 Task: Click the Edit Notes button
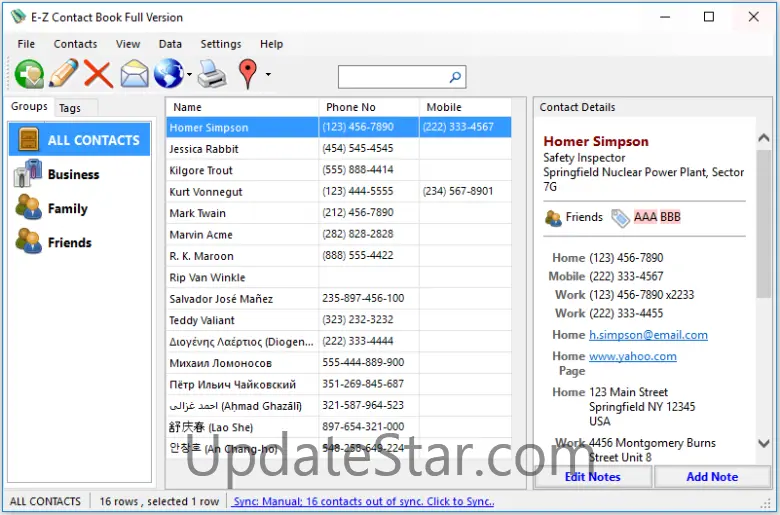coord(592,477)
